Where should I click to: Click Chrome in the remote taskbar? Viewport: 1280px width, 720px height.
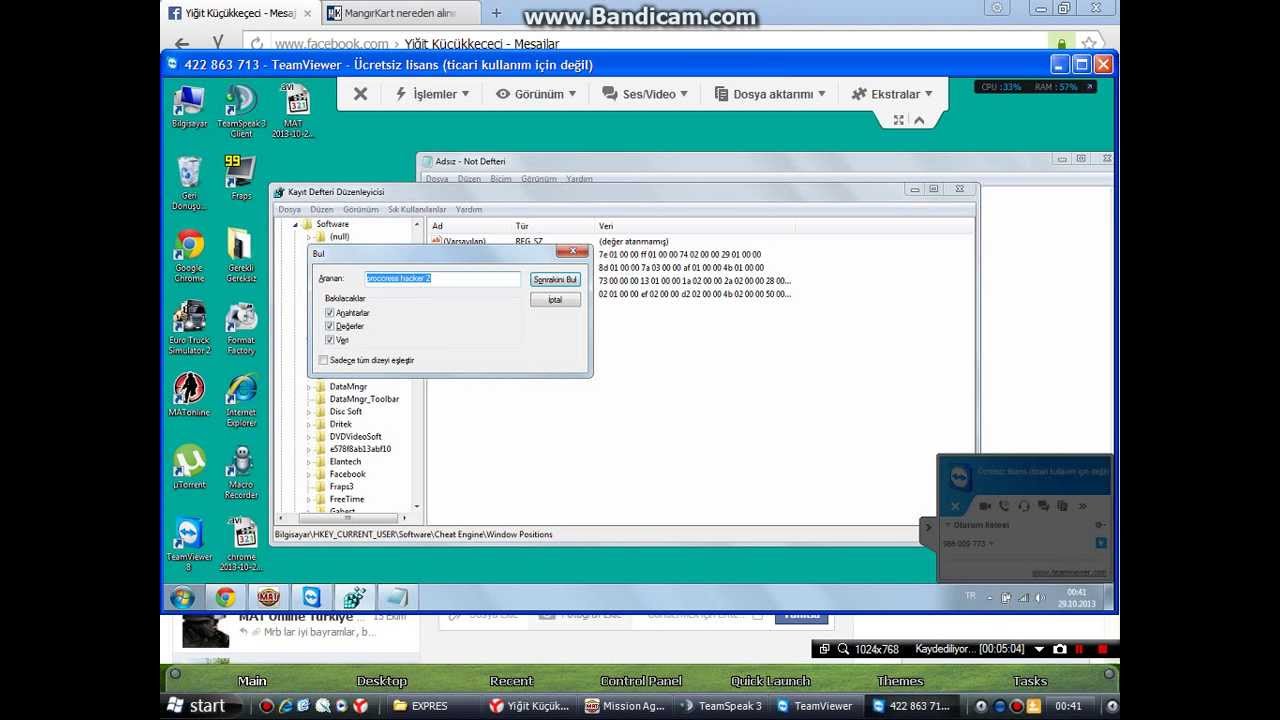pos(226,598)
